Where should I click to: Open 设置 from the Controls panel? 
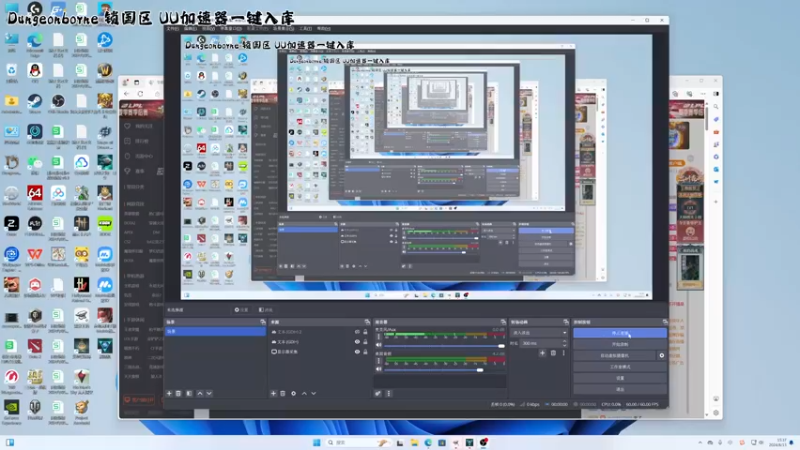(x=620, y=378)
